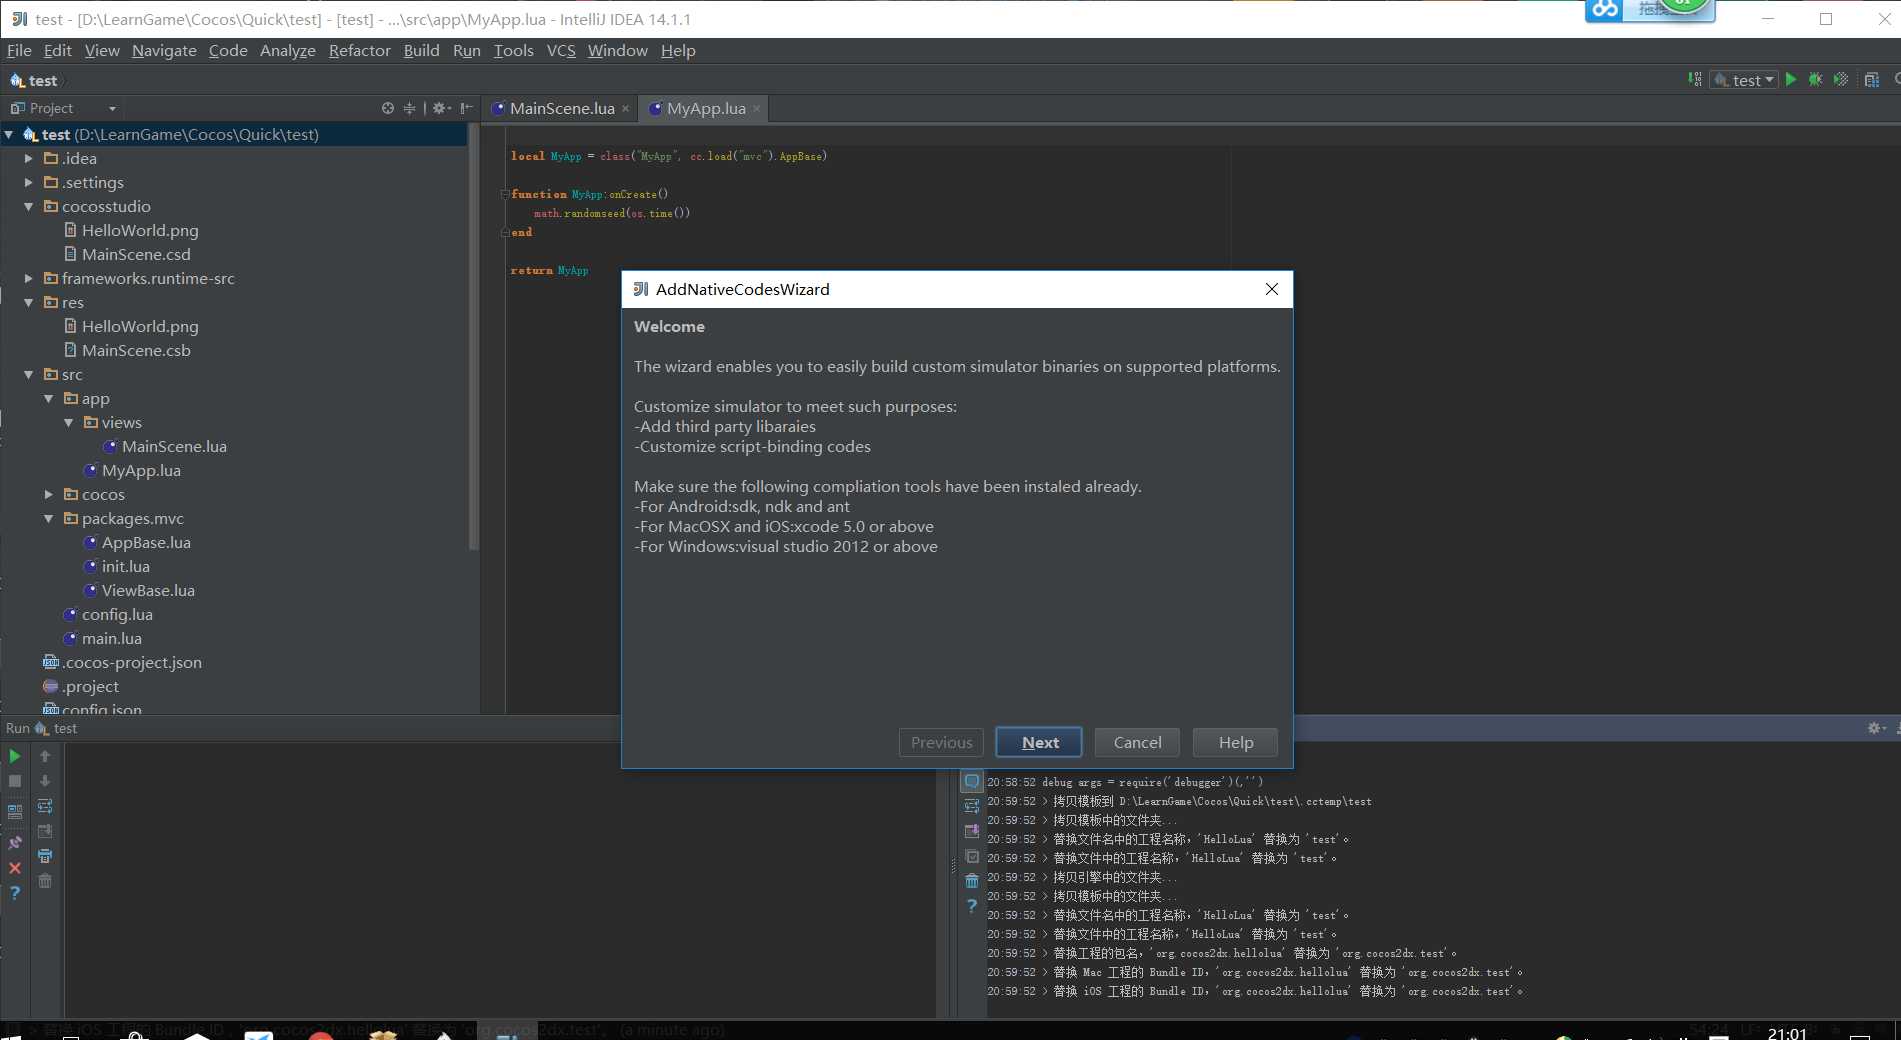Viewport: 1901px width, 1040px height.
Task: Toggle scroll to end in Run console
Action: point(45,831)
